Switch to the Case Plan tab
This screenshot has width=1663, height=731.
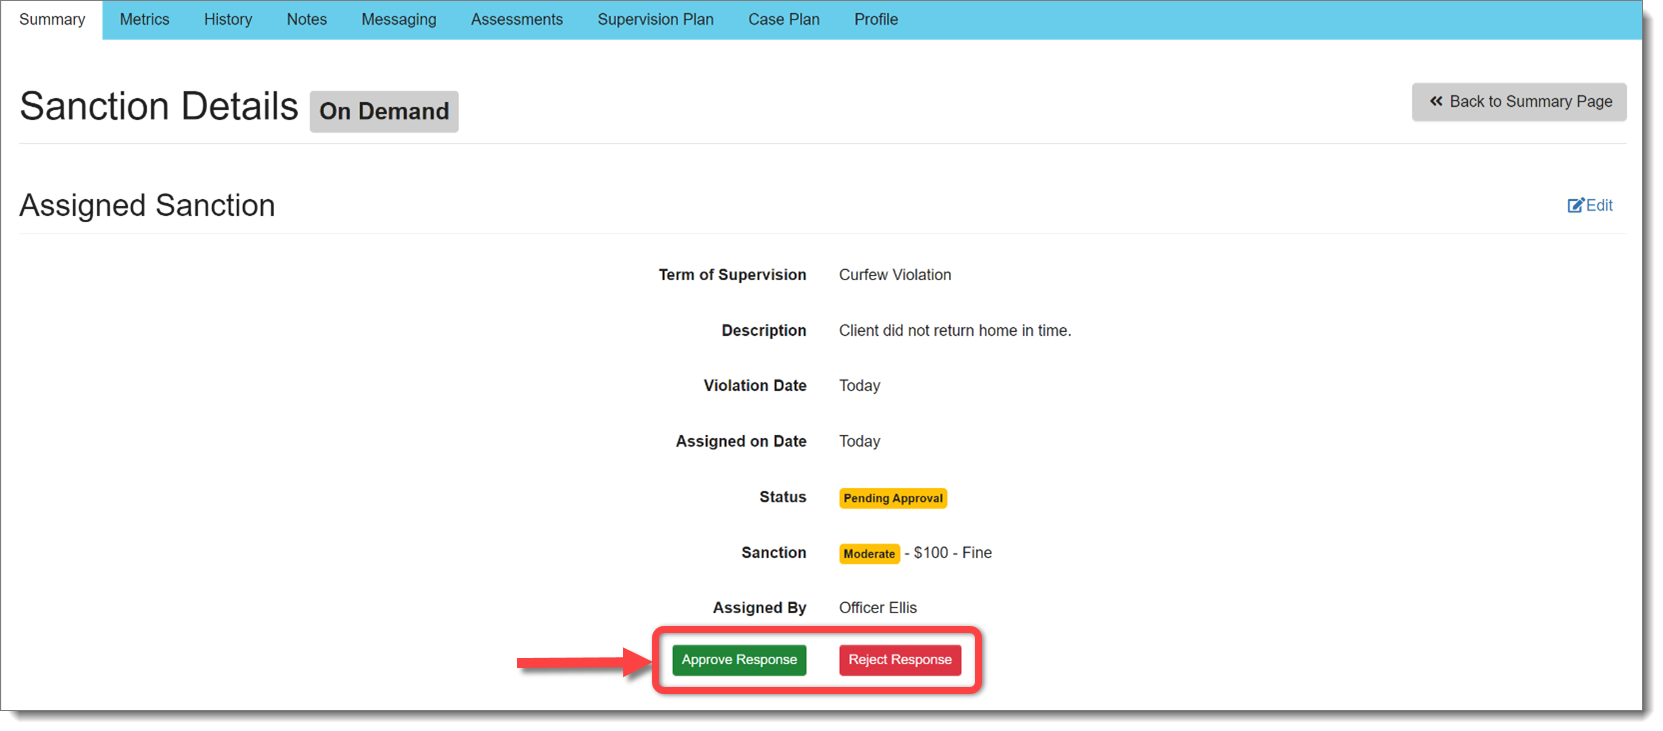point(783,20)
